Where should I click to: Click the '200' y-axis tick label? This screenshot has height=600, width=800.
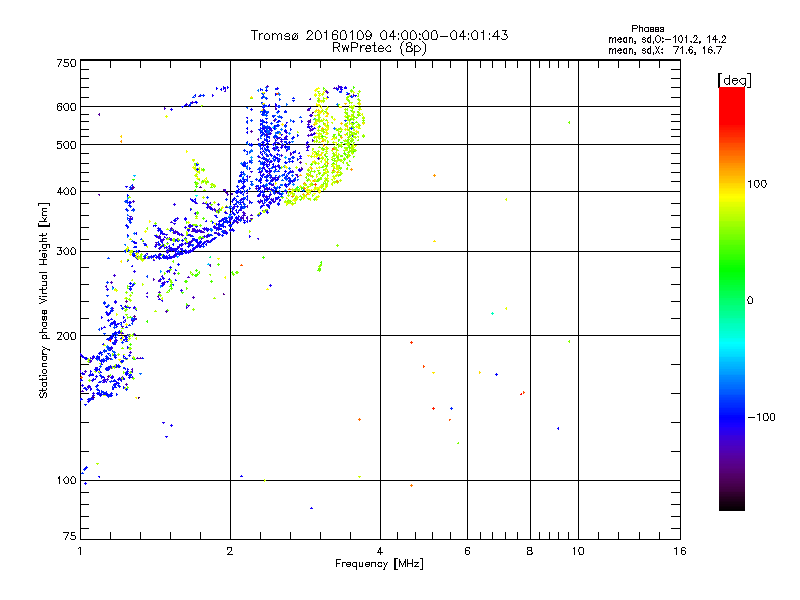tap(66, 336)
